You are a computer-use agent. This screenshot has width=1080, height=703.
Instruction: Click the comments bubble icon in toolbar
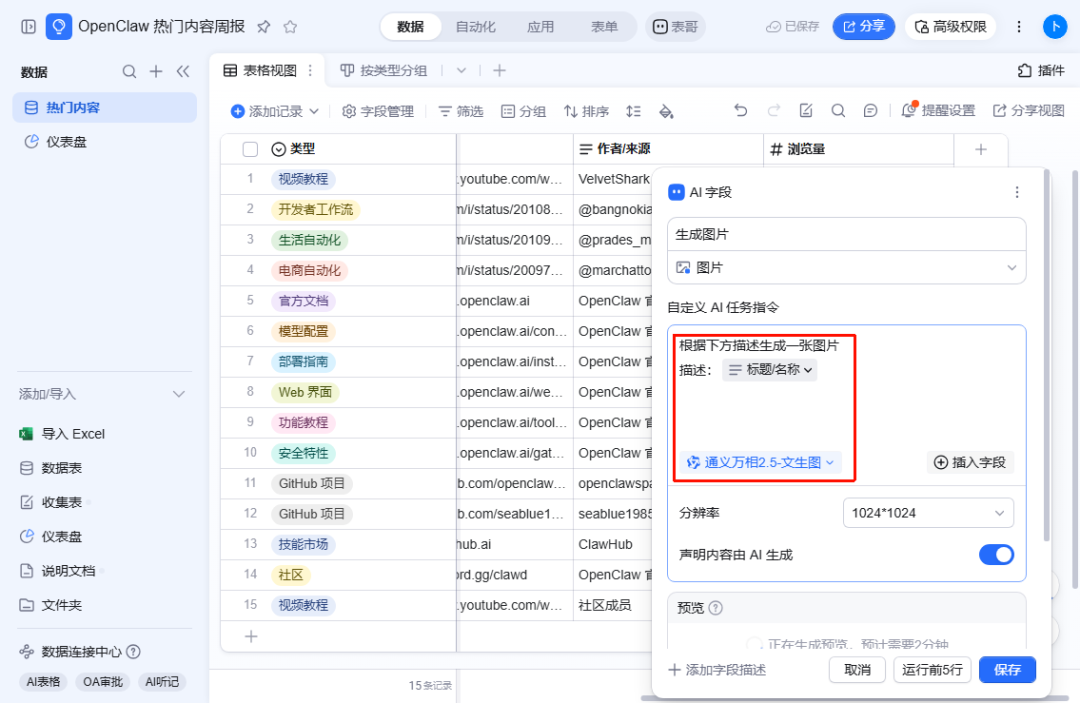[871, 110]
